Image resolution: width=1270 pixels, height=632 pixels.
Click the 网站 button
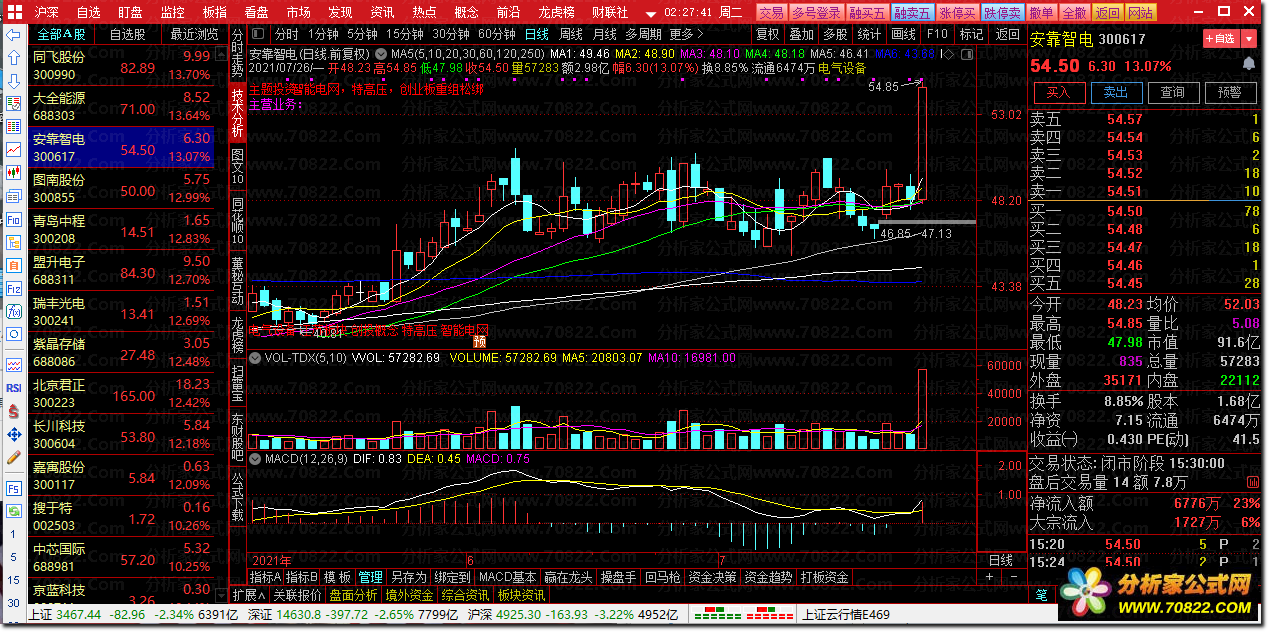(1140, 13)
